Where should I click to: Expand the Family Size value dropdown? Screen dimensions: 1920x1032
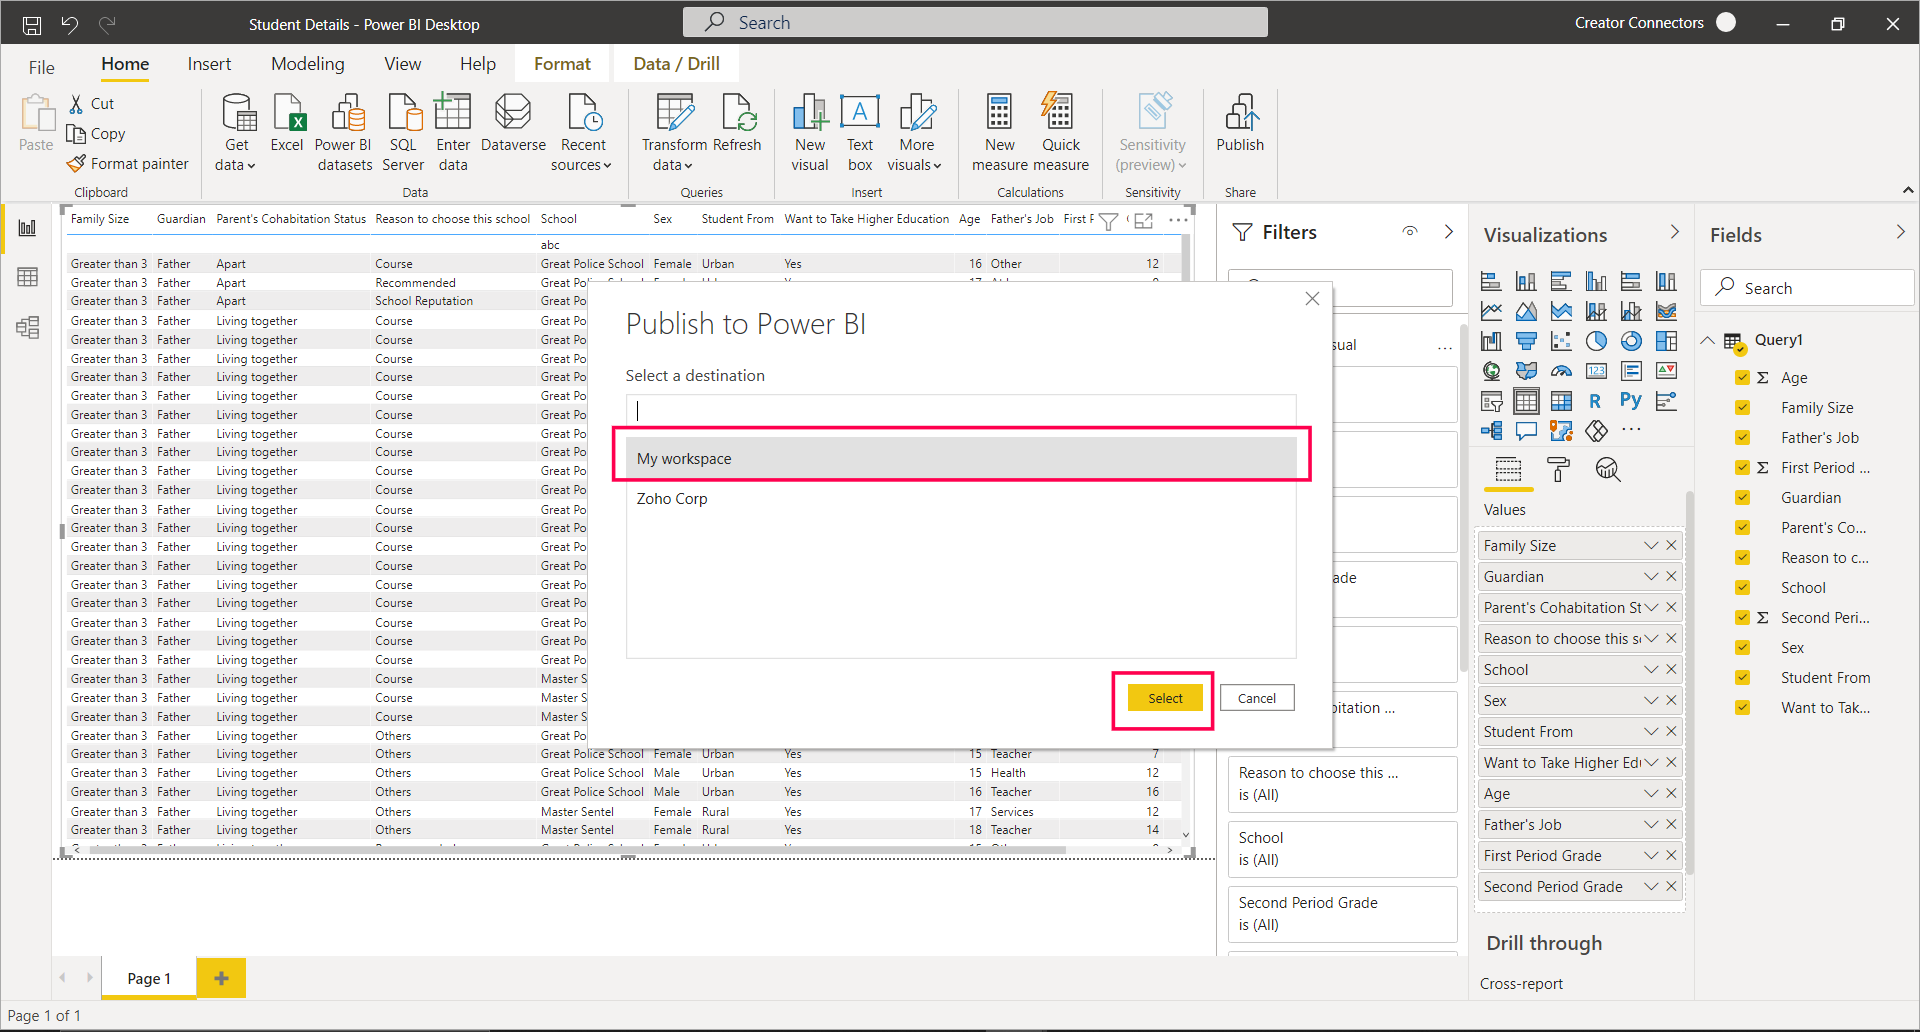click(x=1649, y=545)
